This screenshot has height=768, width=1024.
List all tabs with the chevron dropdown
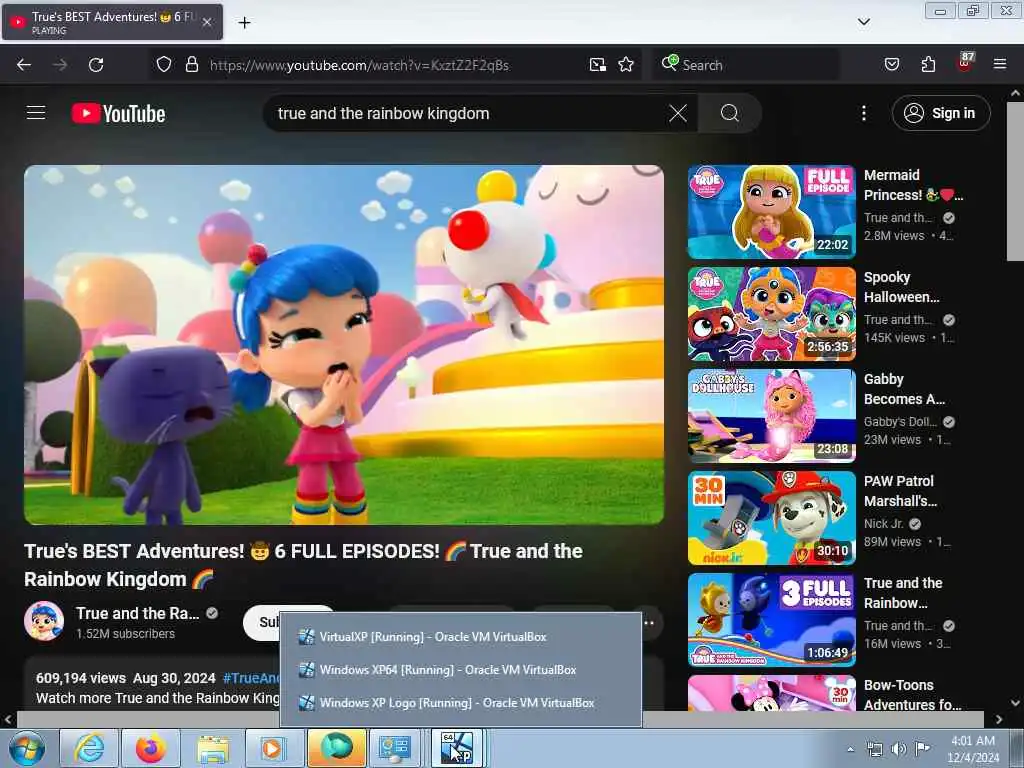863,22
